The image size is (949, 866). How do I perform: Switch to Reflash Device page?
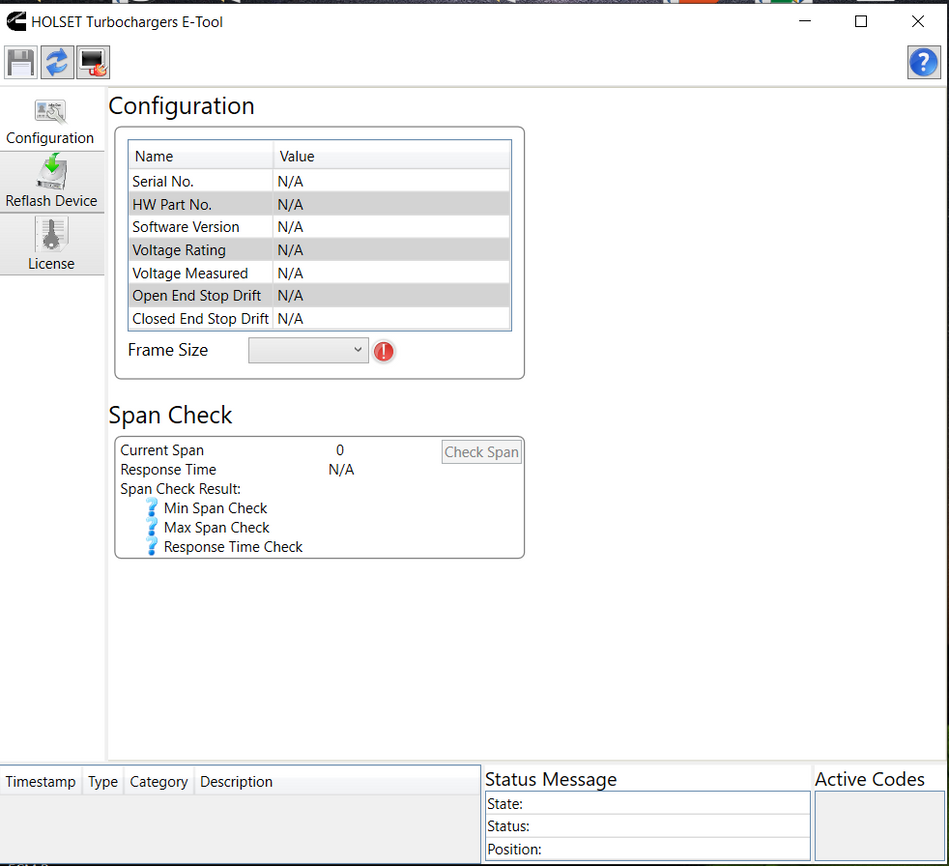[51, 184]
